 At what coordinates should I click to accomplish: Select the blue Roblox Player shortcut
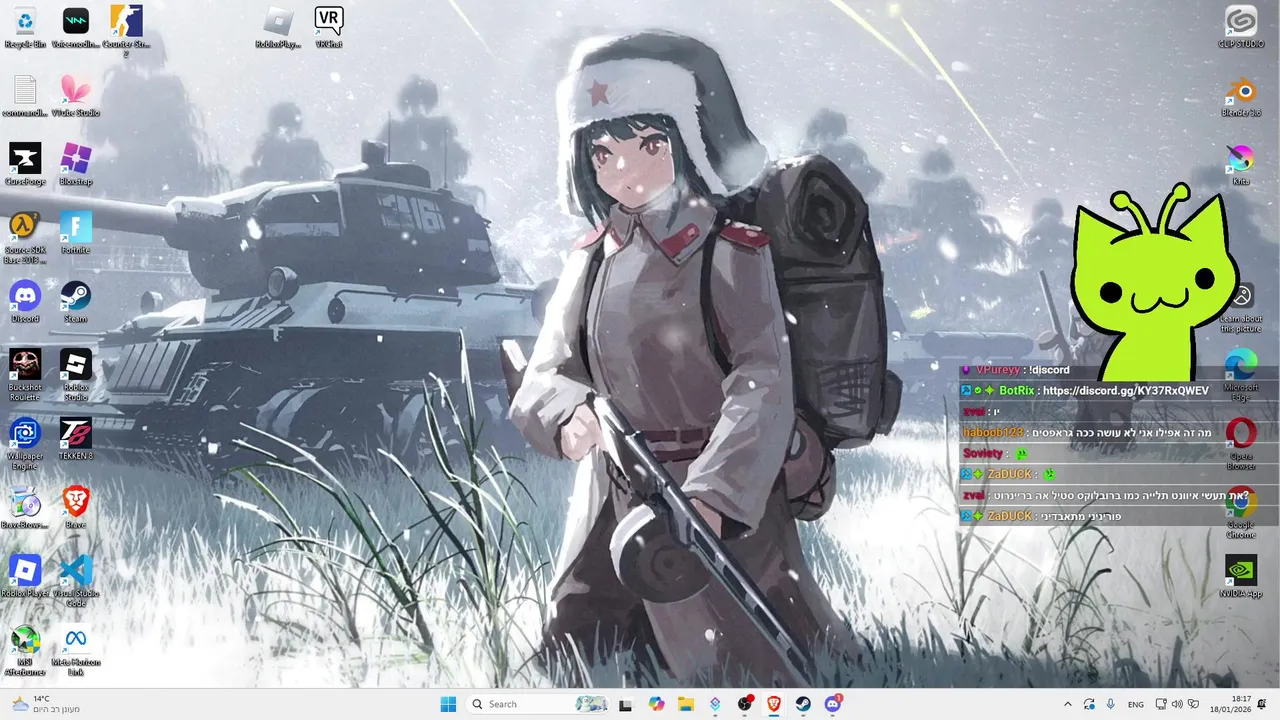pyautogui.click(x=25, y=577)
